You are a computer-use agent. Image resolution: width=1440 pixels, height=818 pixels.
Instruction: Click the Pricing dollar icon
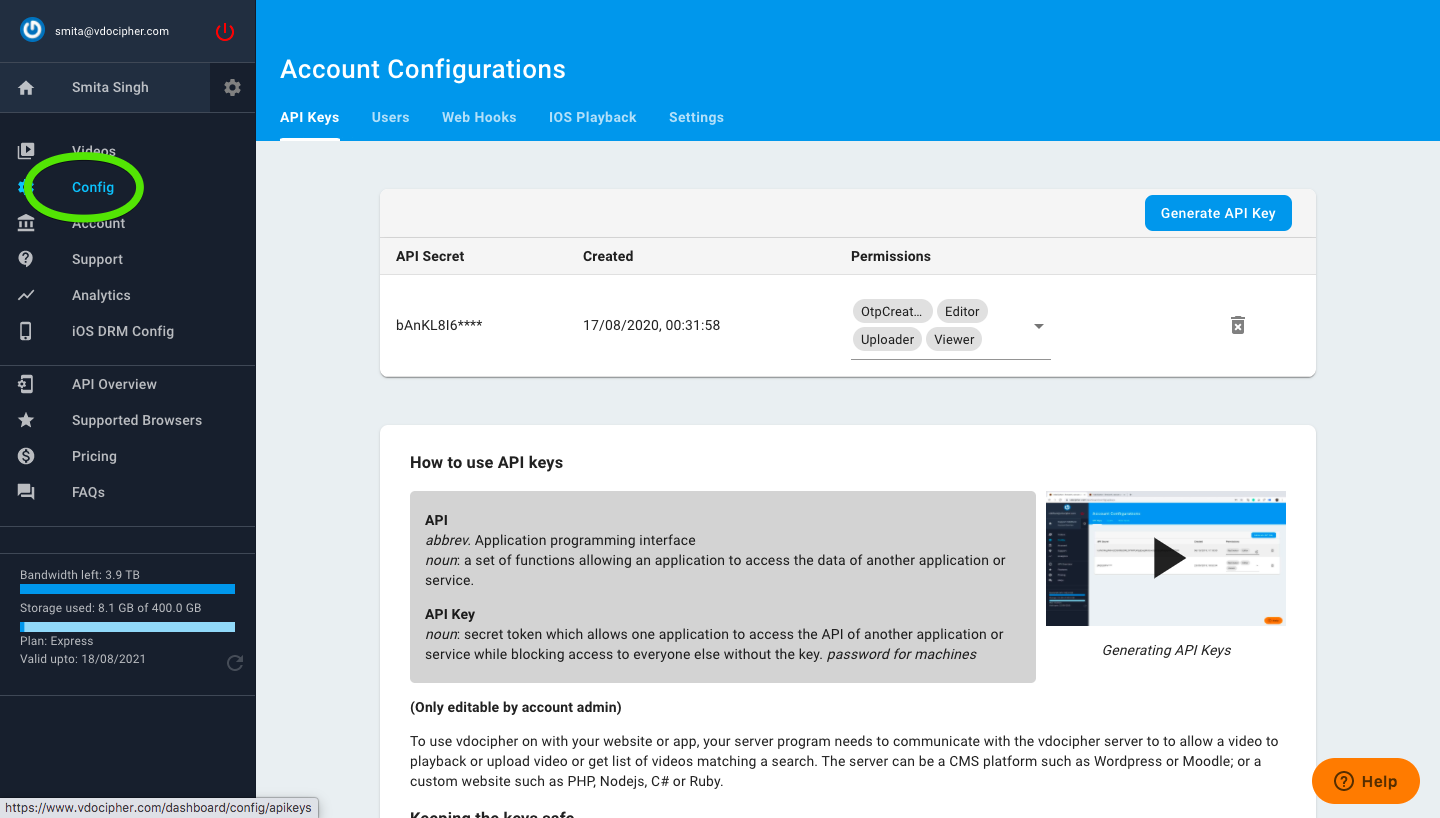tap(26, 456)
